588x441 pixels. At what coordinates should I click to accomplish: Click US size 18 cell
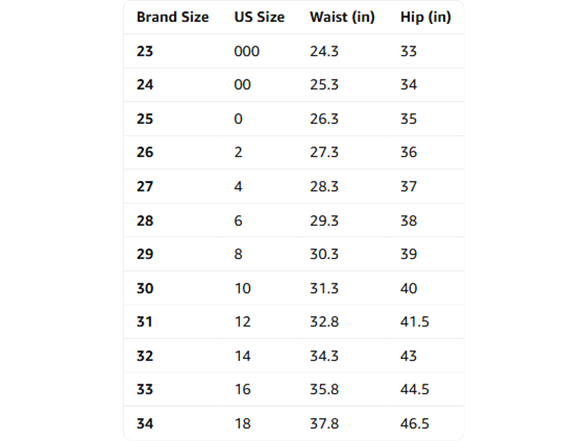tap(243, 424)
